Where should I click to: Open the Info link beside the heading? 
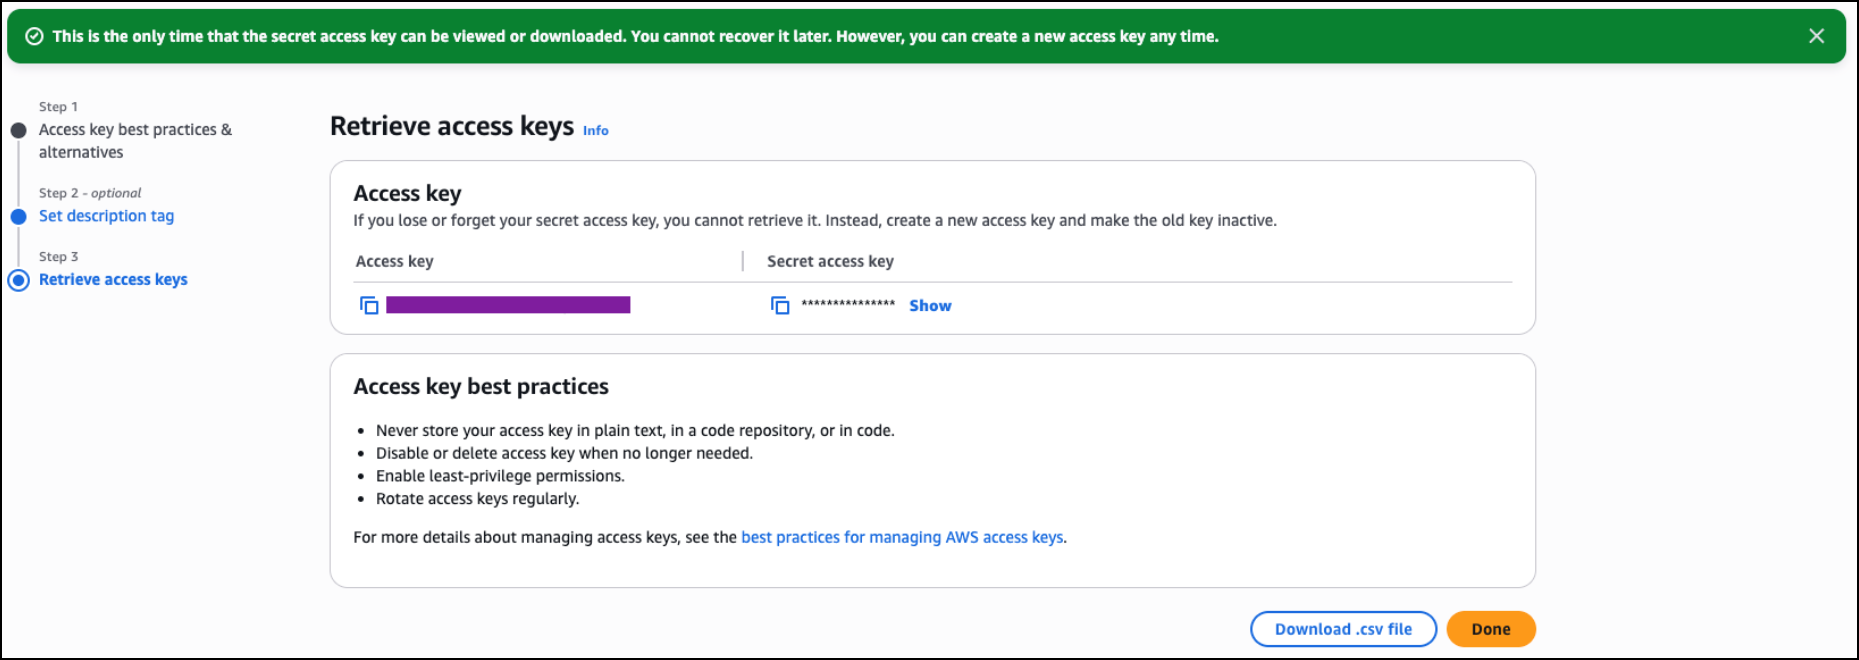coord(595,130)
